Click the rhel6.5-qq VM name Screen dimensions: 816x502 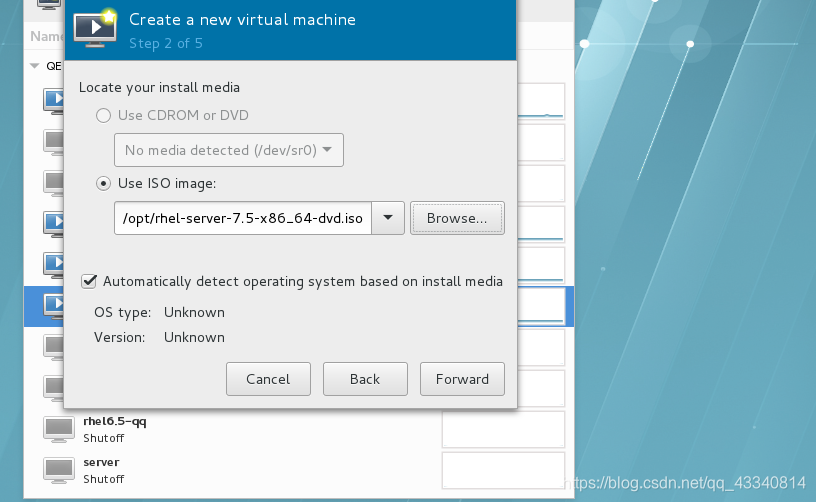click(114, 422)
